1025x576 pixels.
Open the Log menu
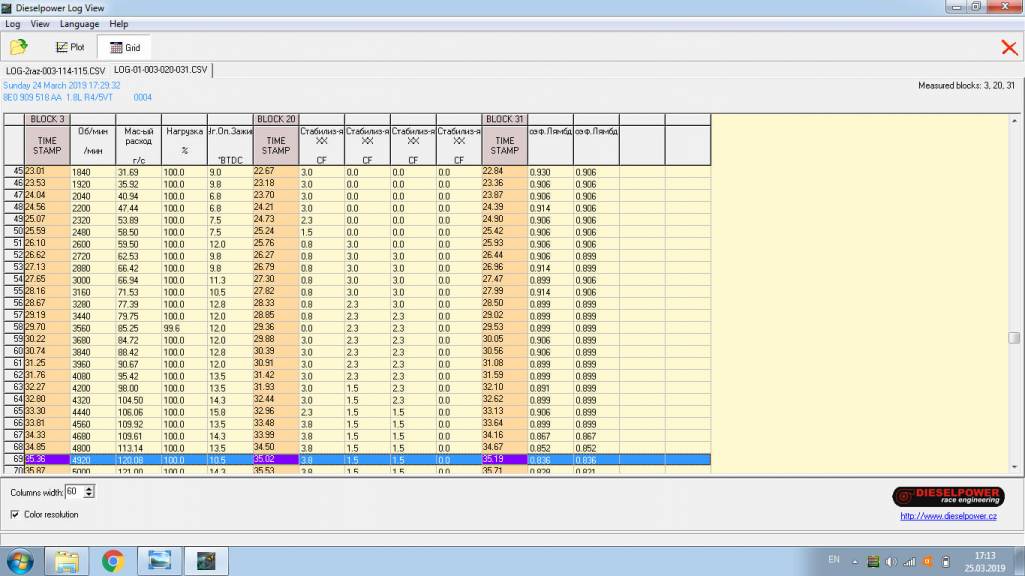coord(12,24)
